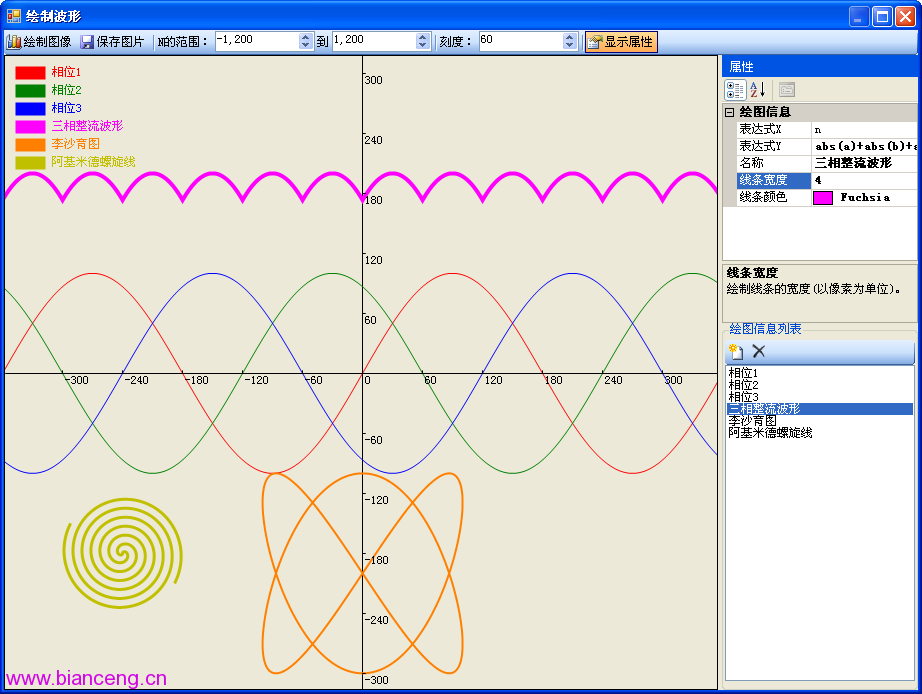Toggle the 显示属性 show properties button
This screenshot has height=694, width=922.
(621, 42)
